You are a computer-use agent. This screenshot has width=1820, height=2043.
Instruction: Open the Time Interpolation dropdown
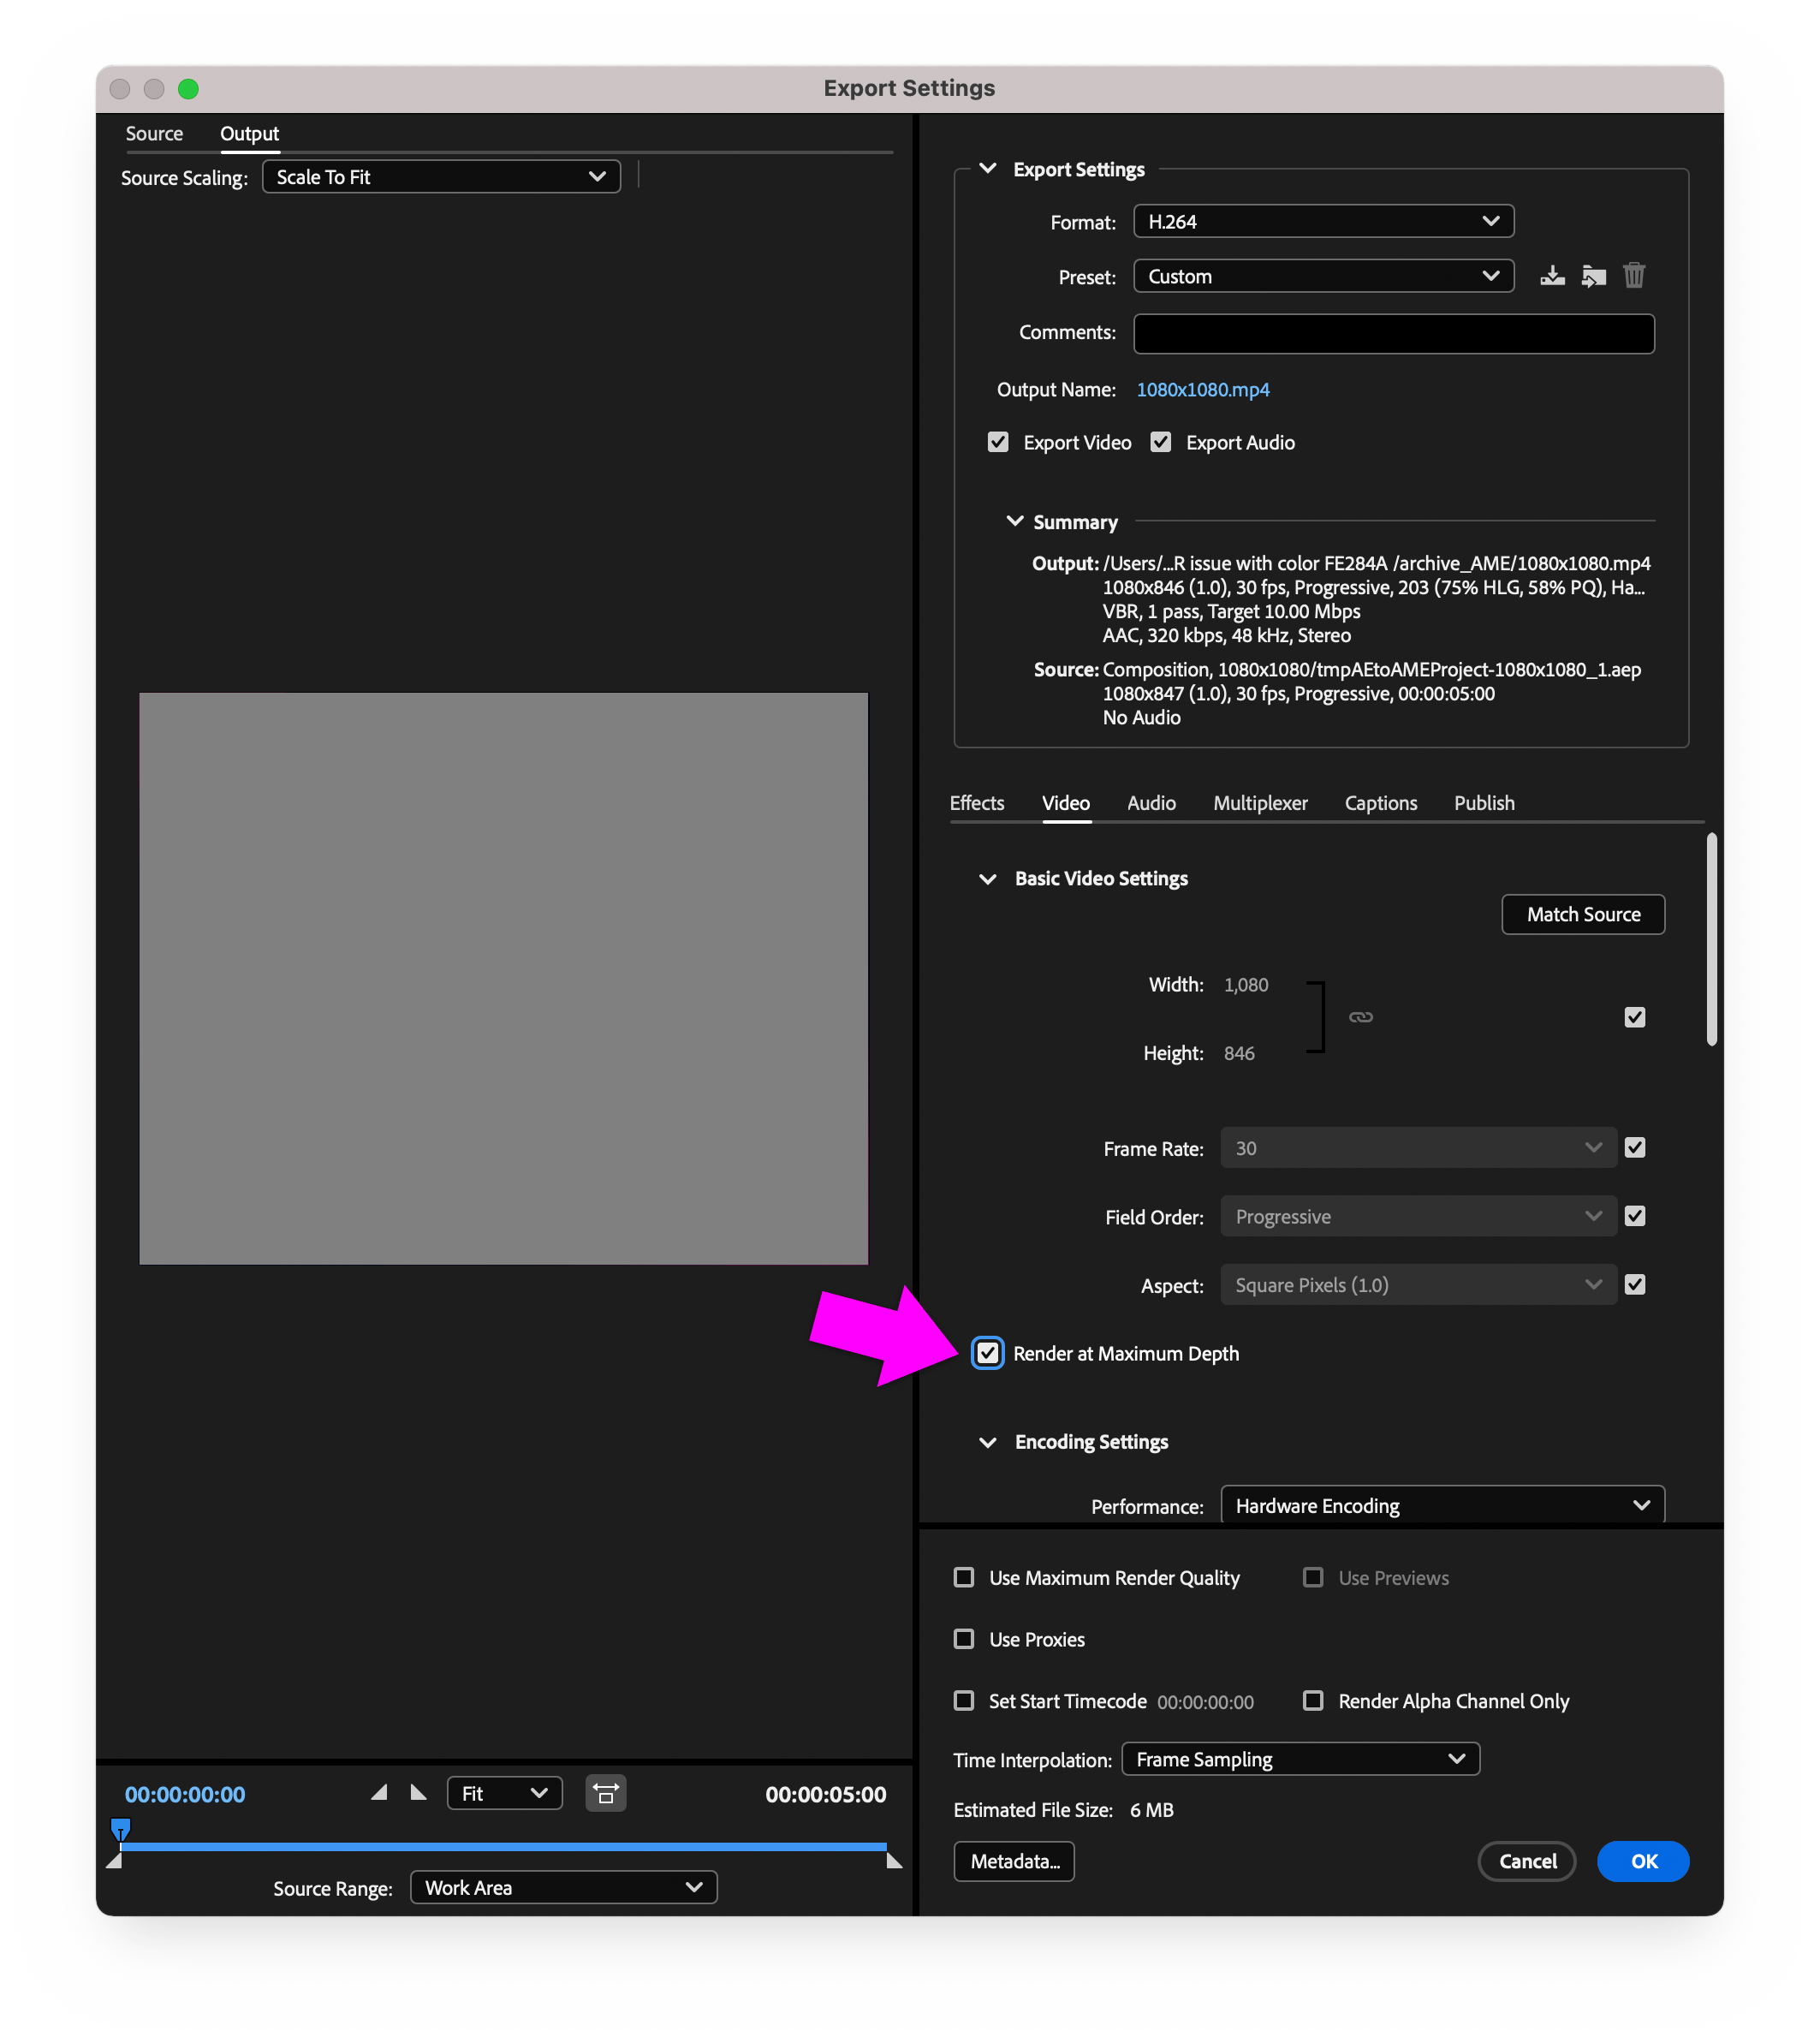click(1299, 1759)
